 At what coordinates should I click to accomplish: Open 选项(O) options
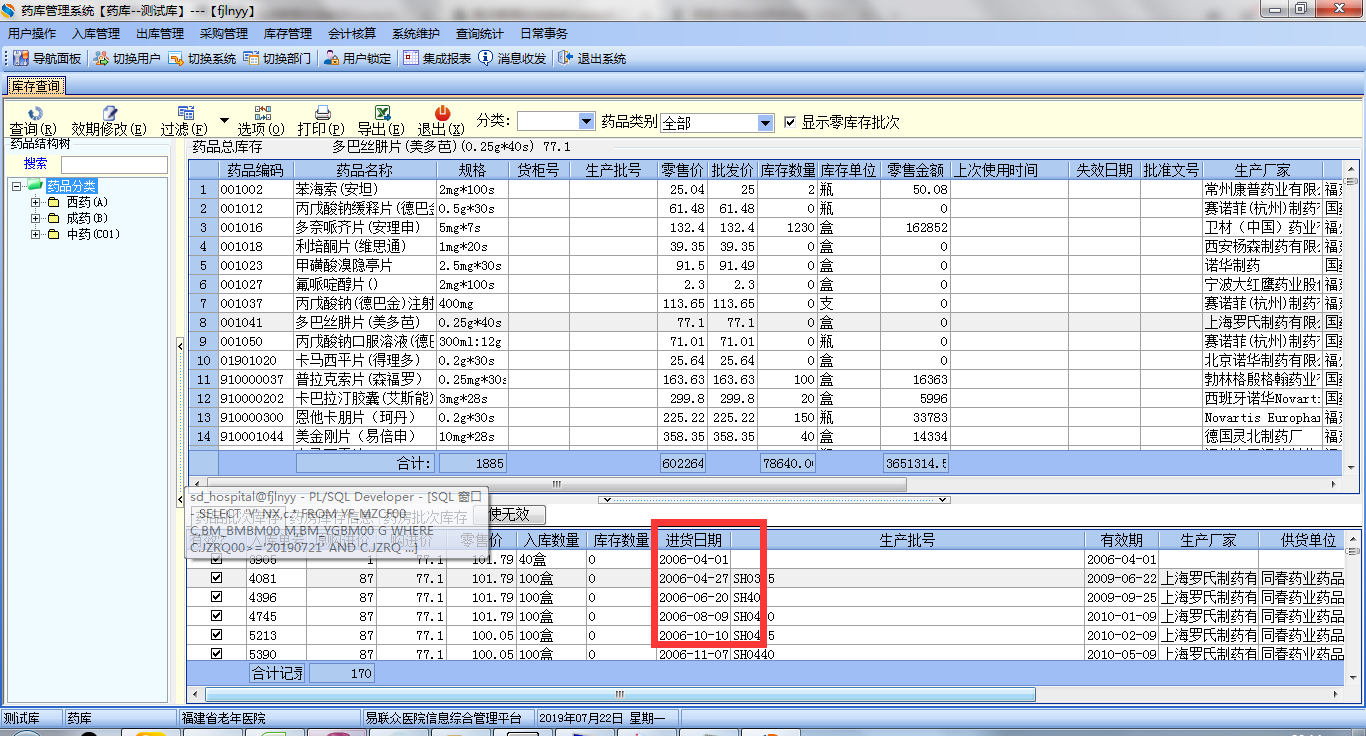point(261,121)
